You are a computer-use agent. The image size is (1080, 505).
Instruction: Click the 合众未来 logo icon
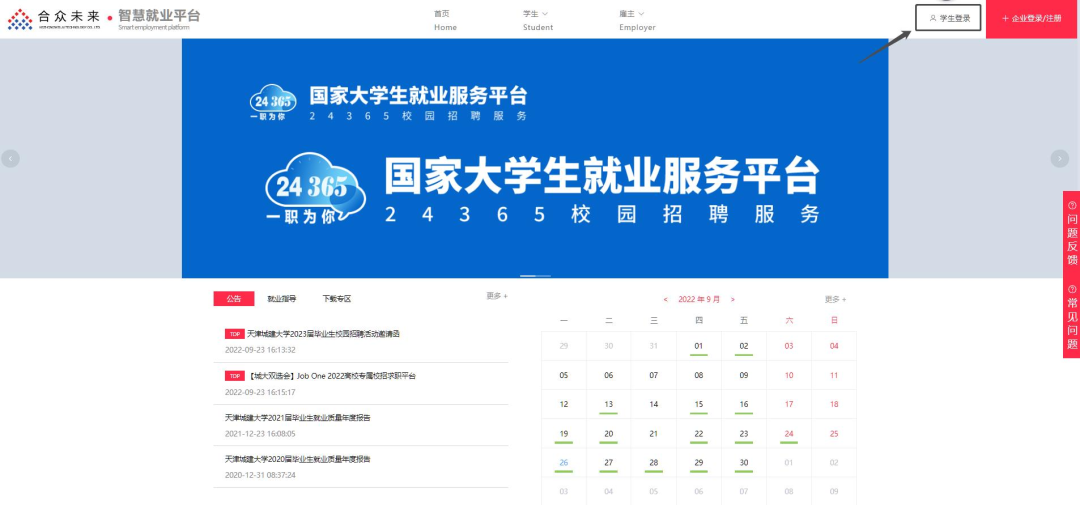tap(20, 19)
